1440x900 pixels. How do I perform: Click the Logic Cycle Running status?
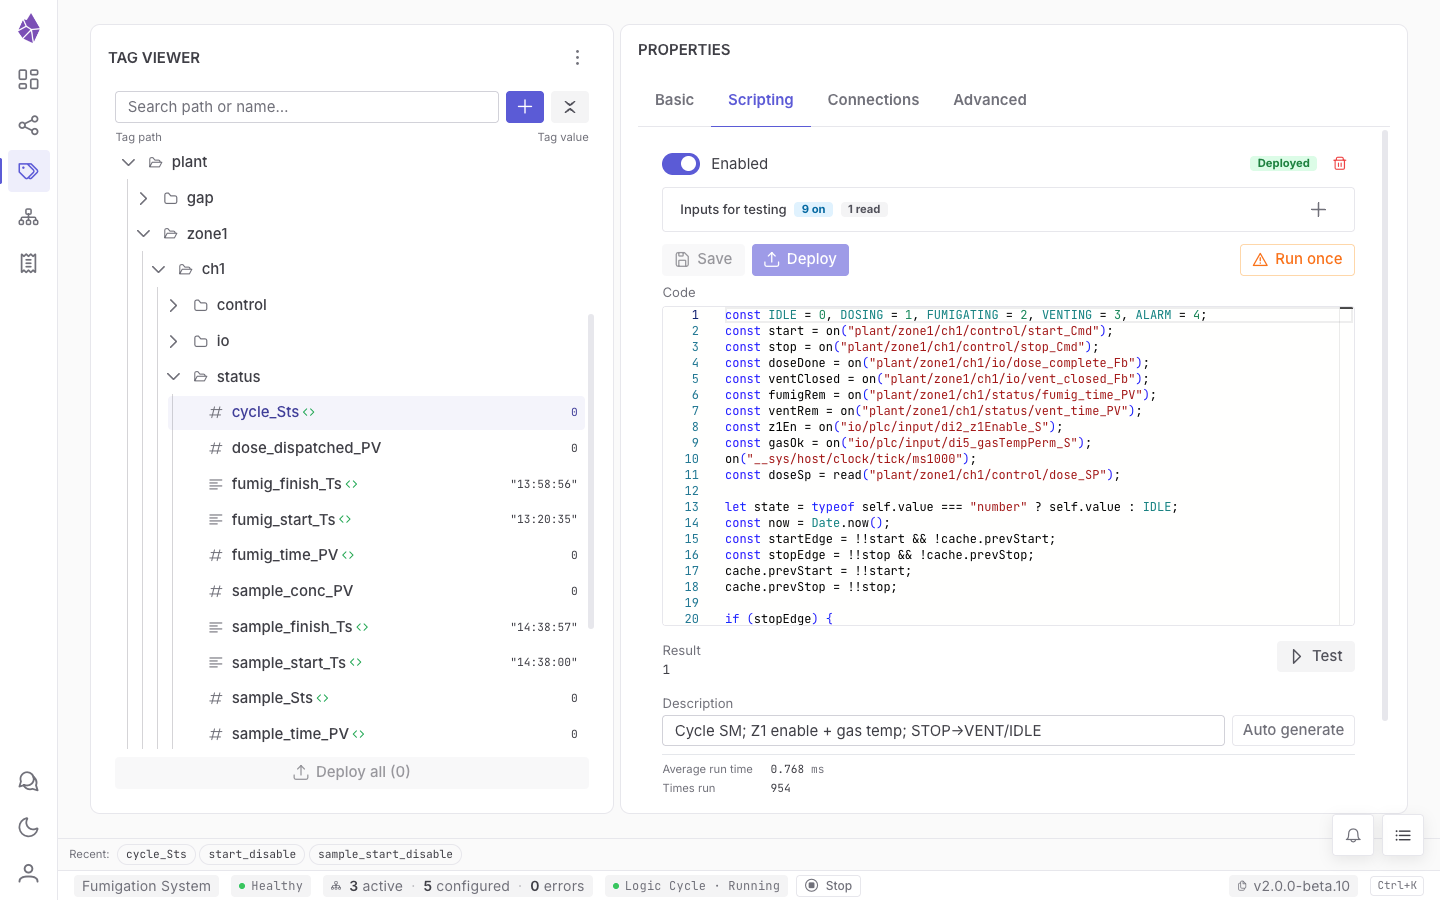(696, 886)
